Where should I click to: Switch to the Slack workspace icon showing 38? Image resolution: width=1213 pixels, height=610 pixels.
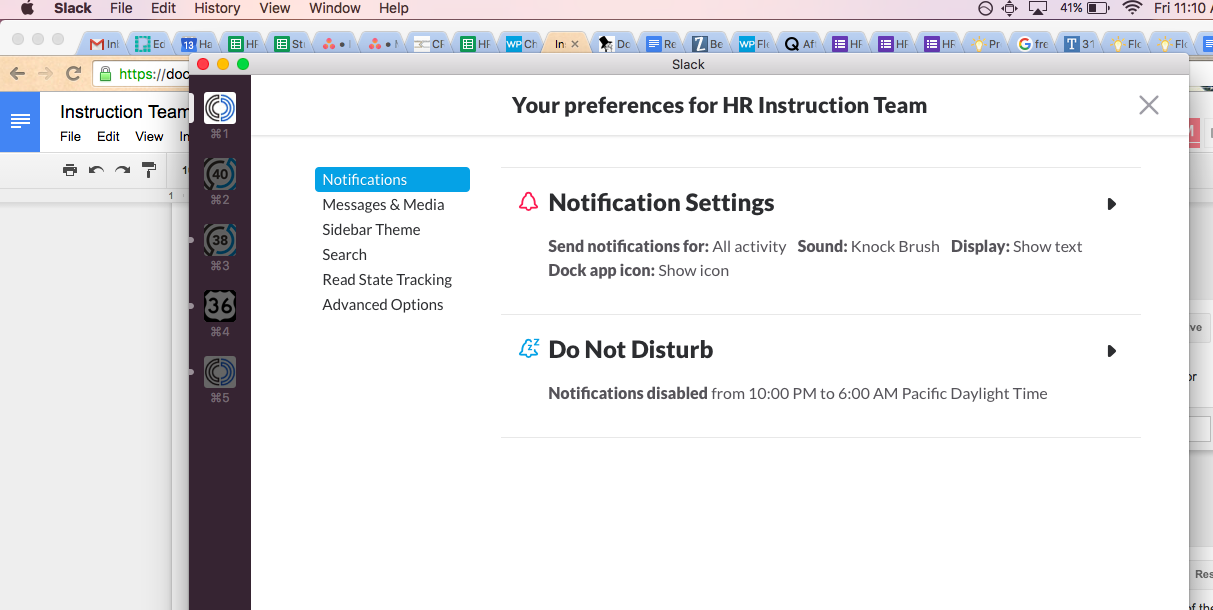(x=220, y=240)
